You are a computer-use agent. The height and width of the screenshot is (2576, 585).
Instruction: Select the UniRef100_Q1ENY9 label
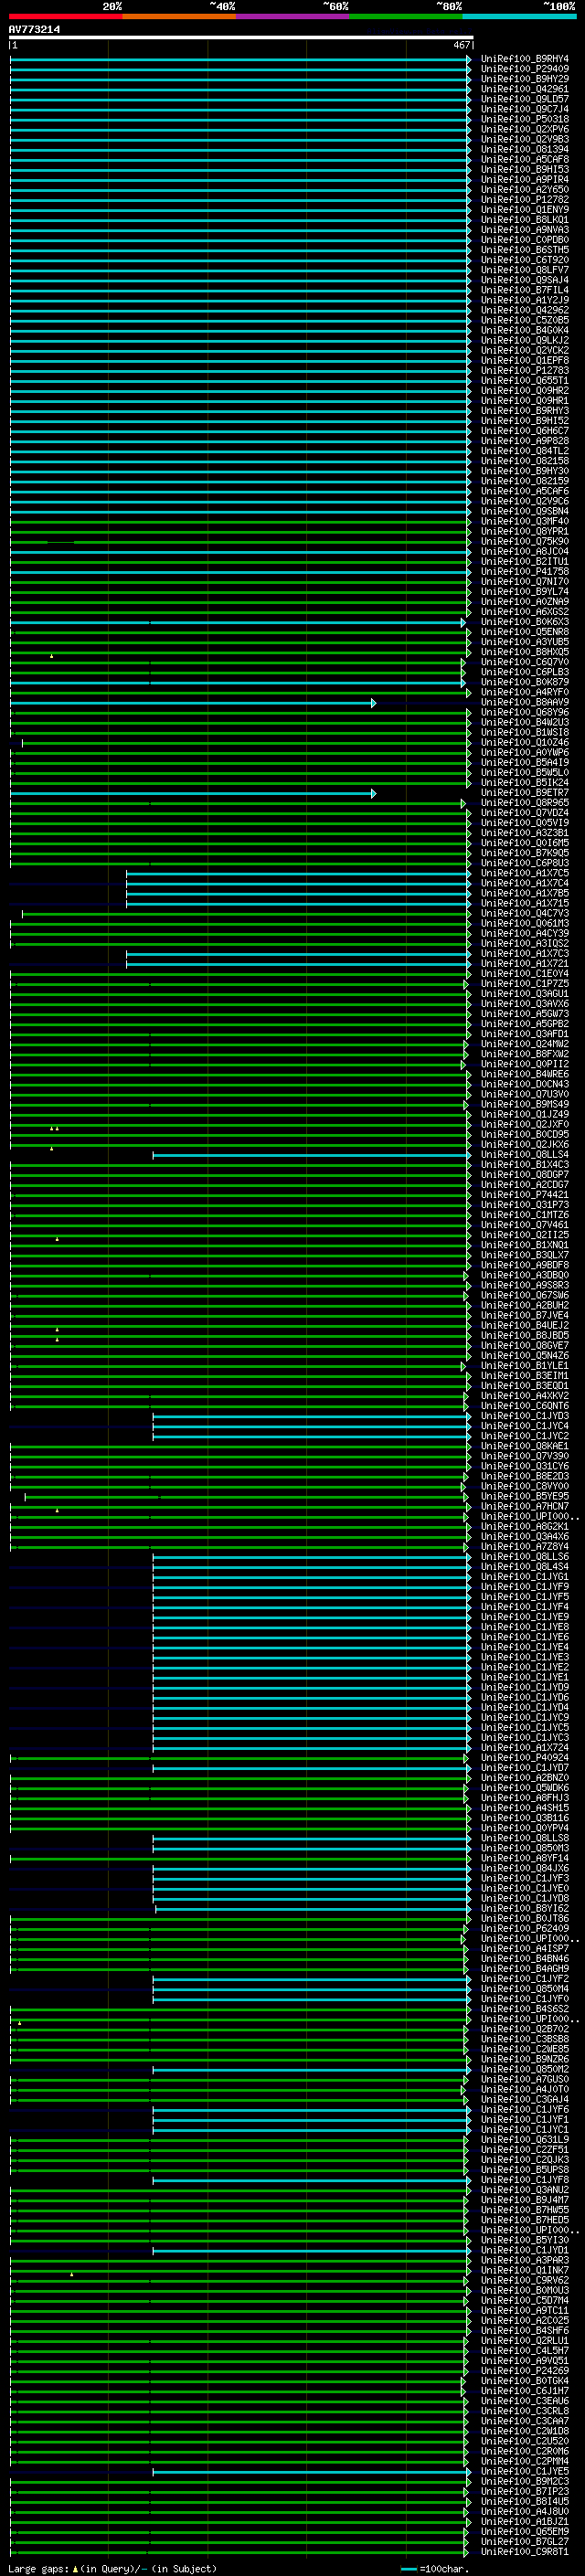(524, 210)
